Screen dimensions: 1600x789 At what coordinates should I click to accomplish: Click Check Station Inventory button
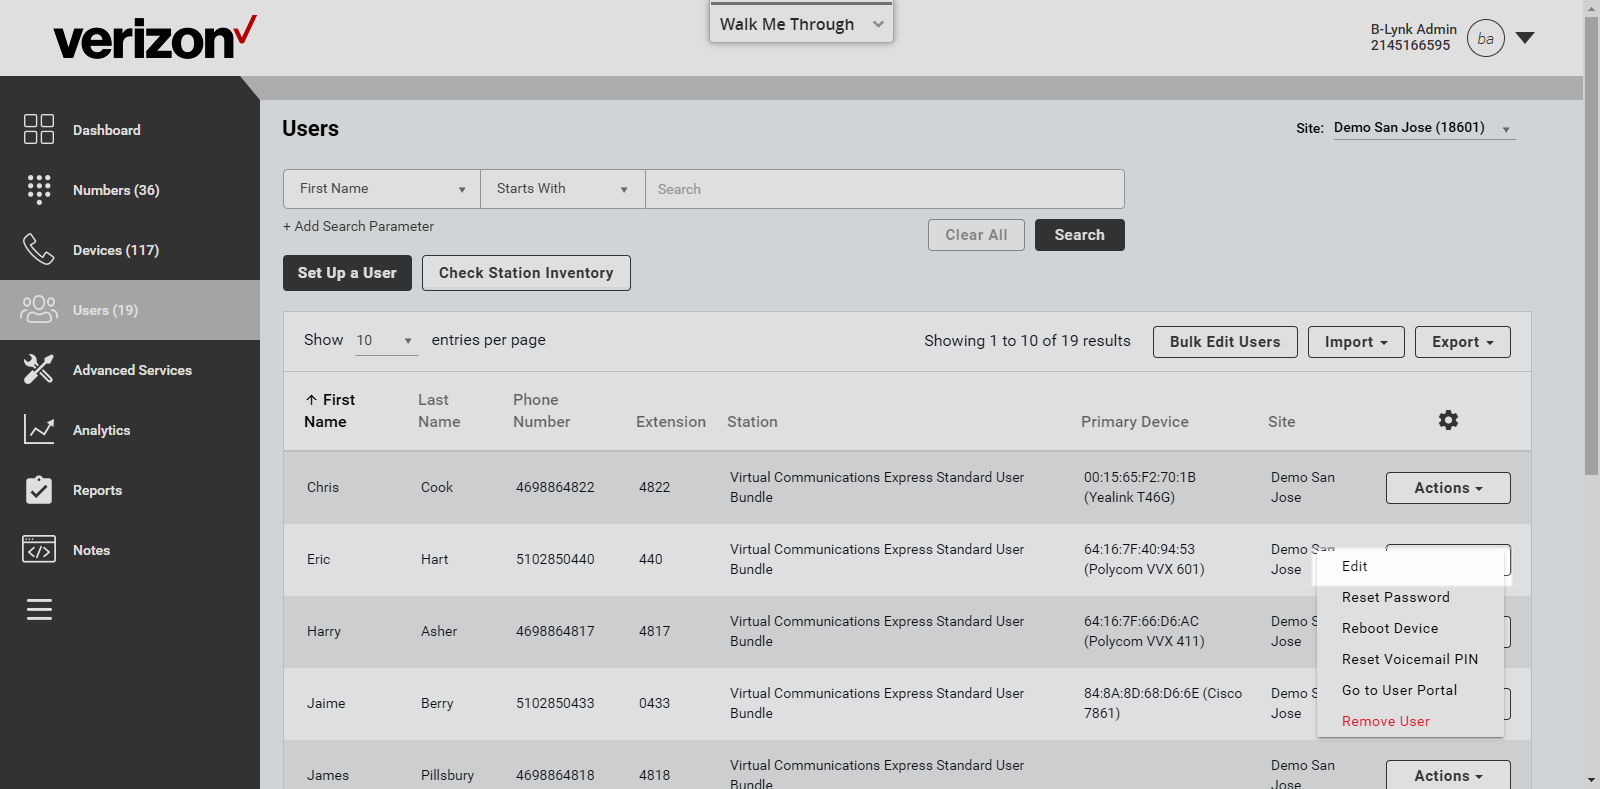coord(526,273)
